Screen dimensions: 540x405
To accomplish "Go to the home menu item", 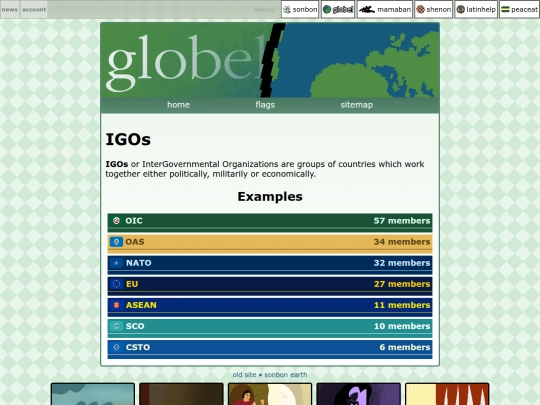I will 178,105.
